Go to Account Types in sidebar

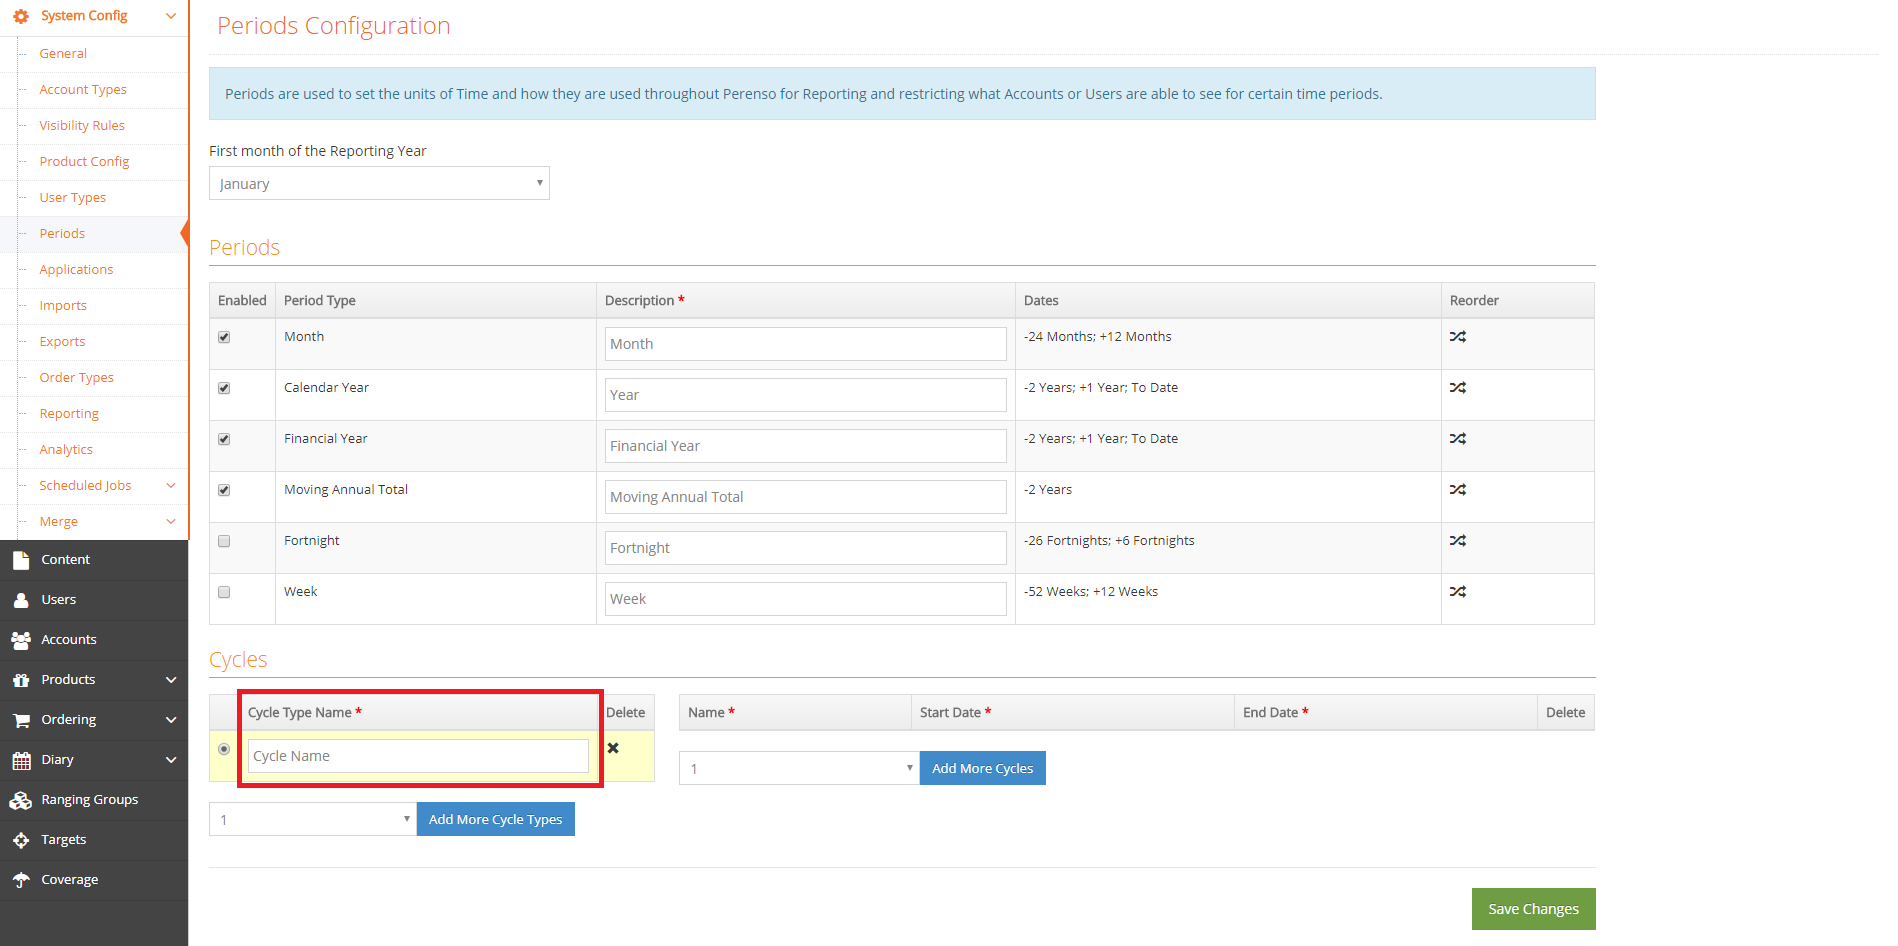pos(83,90)
